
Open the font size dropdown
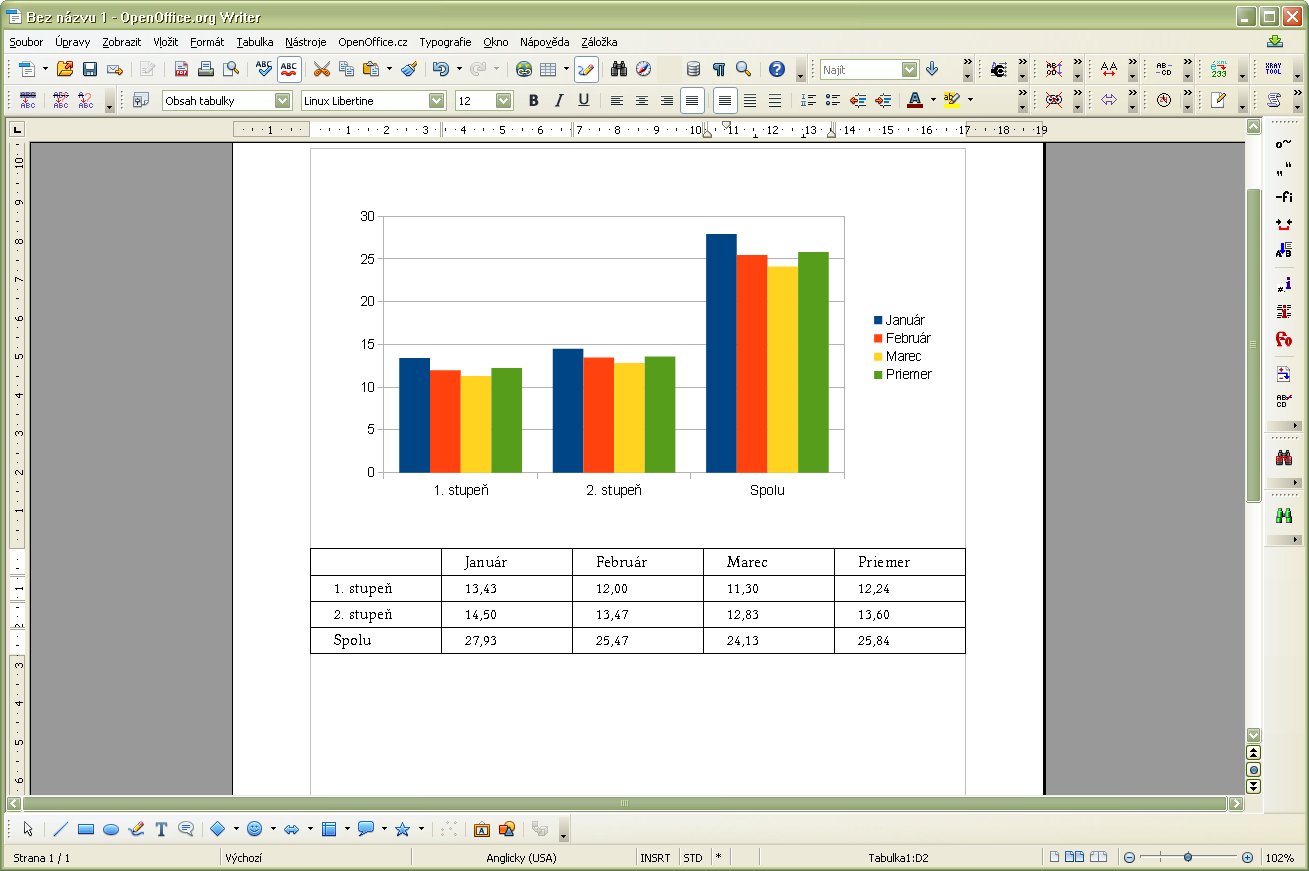click(x=504, y=100)
